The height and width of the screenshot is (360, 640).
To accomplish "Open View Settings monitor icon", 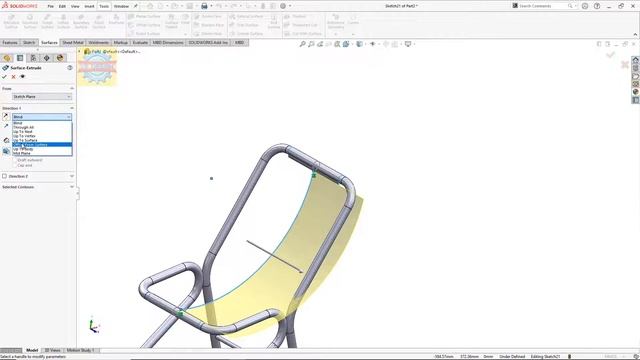I will coord(408,44).
